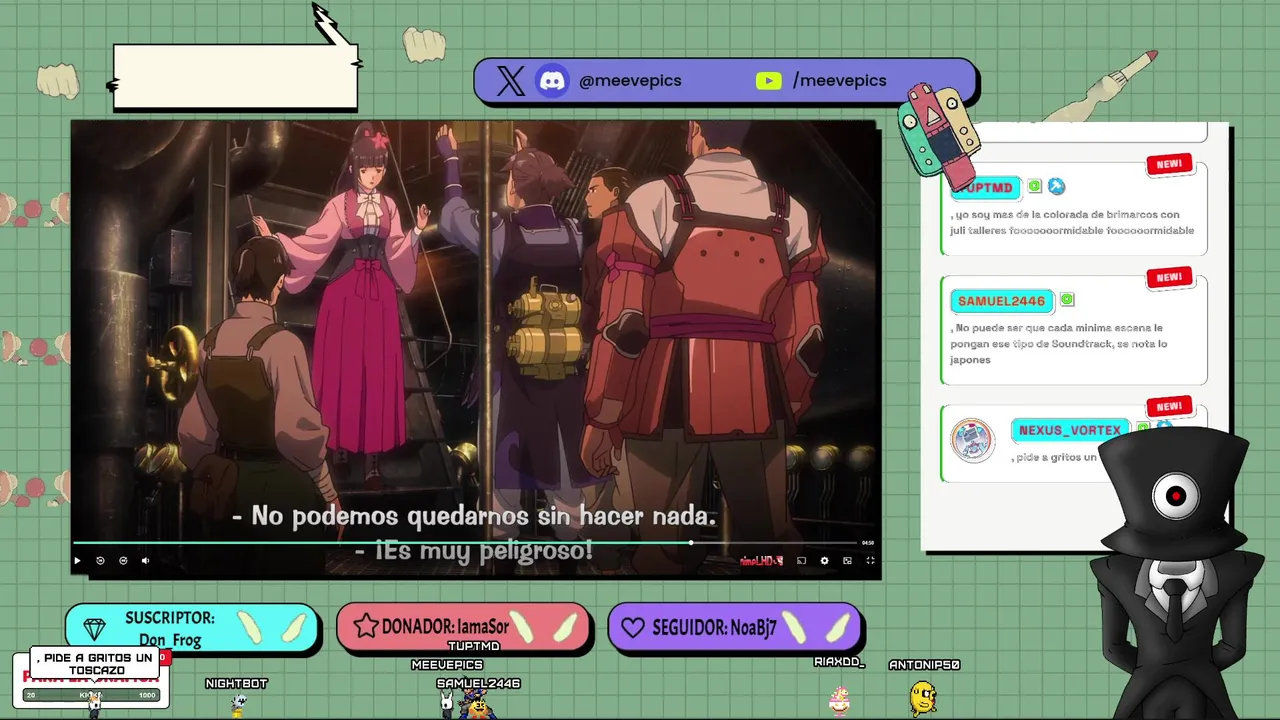Click TUPTMD's chat message text
The width and height of the screenshot is (1280, 720).
coord(1072,222)
